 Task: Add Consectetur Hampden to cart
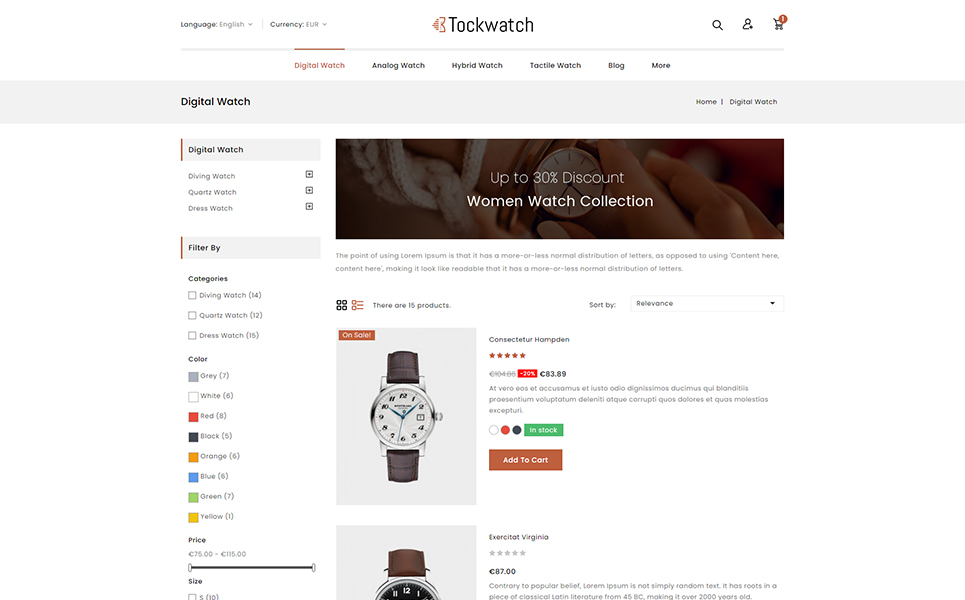(526, 460)
